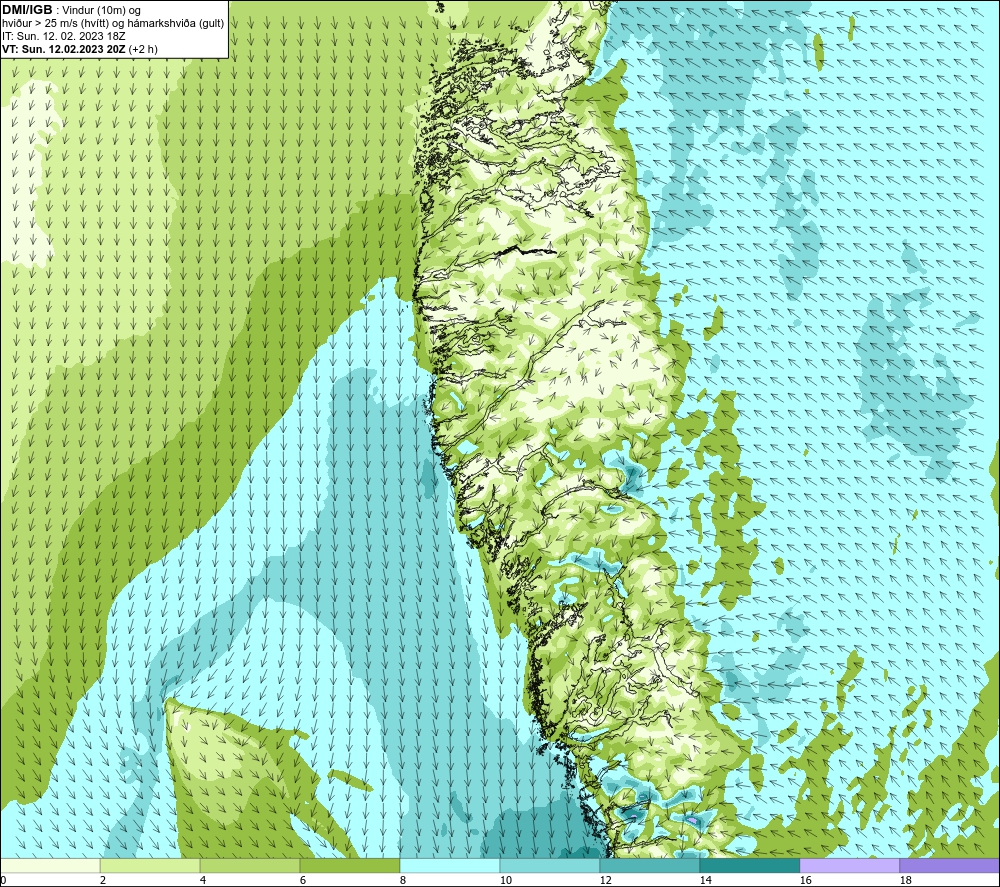This screenshot has height=887, width=1000.
Task: Select the green 4–6 m/s scale swatch
Action: coord(250,865)
